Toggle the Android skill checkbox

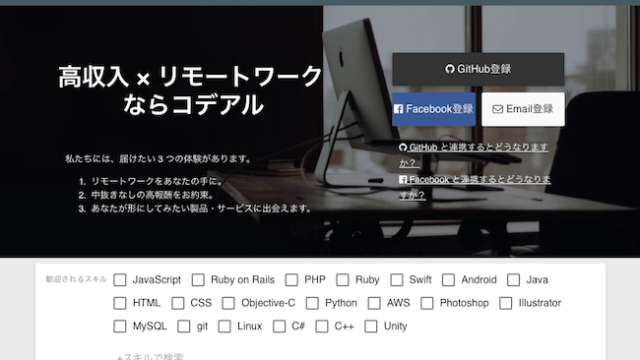pyautogui.click(x=448, y=280)
